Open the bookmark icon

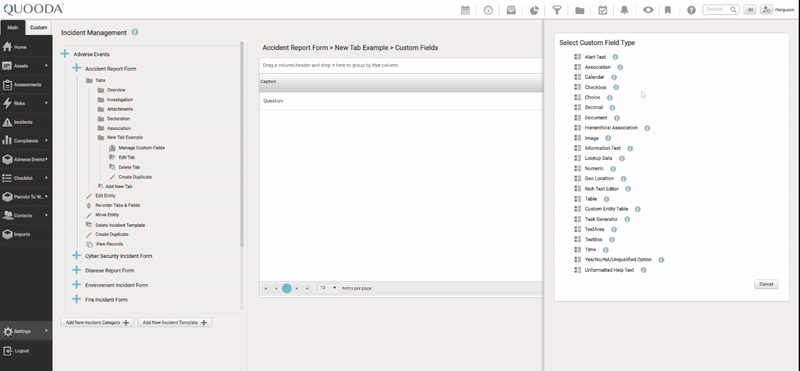[x=668, y=10]
